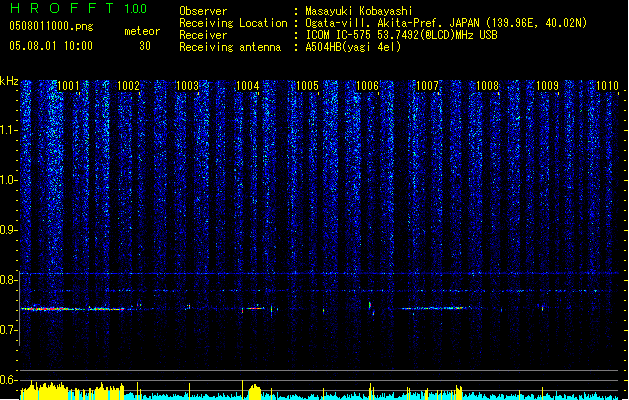Click the 1010 time marker

pyautogui.click(x=607, y=86)
